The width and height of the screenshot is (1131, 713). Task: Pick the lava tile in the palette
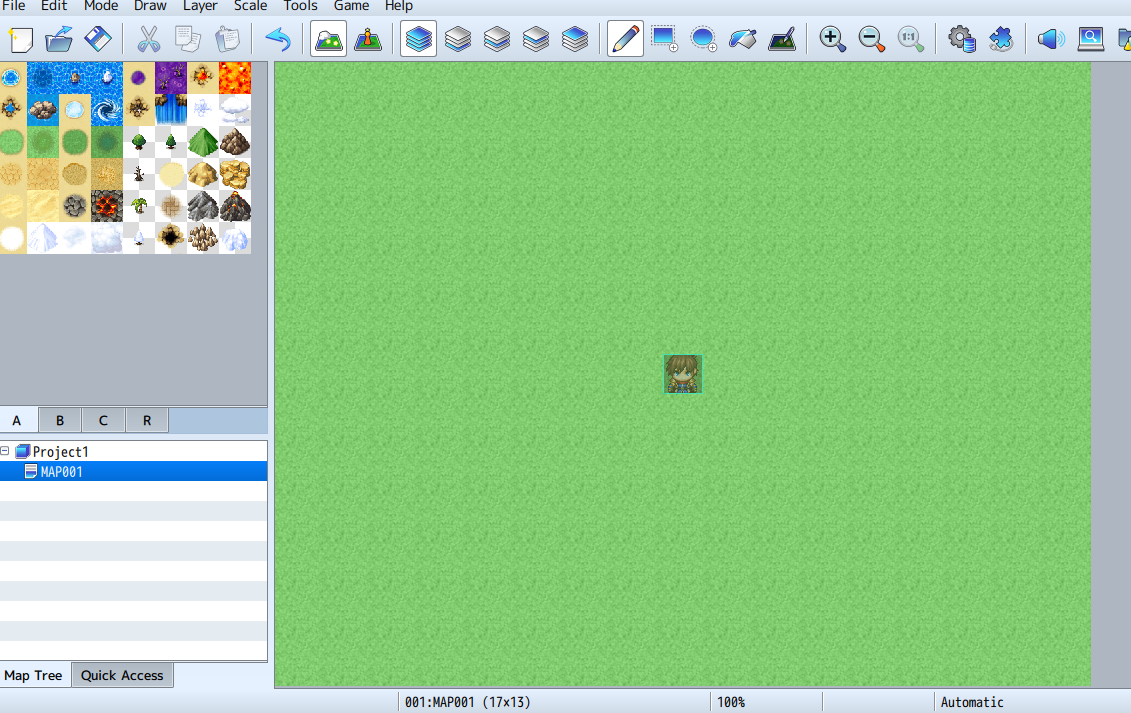click(x=235, y=78)
